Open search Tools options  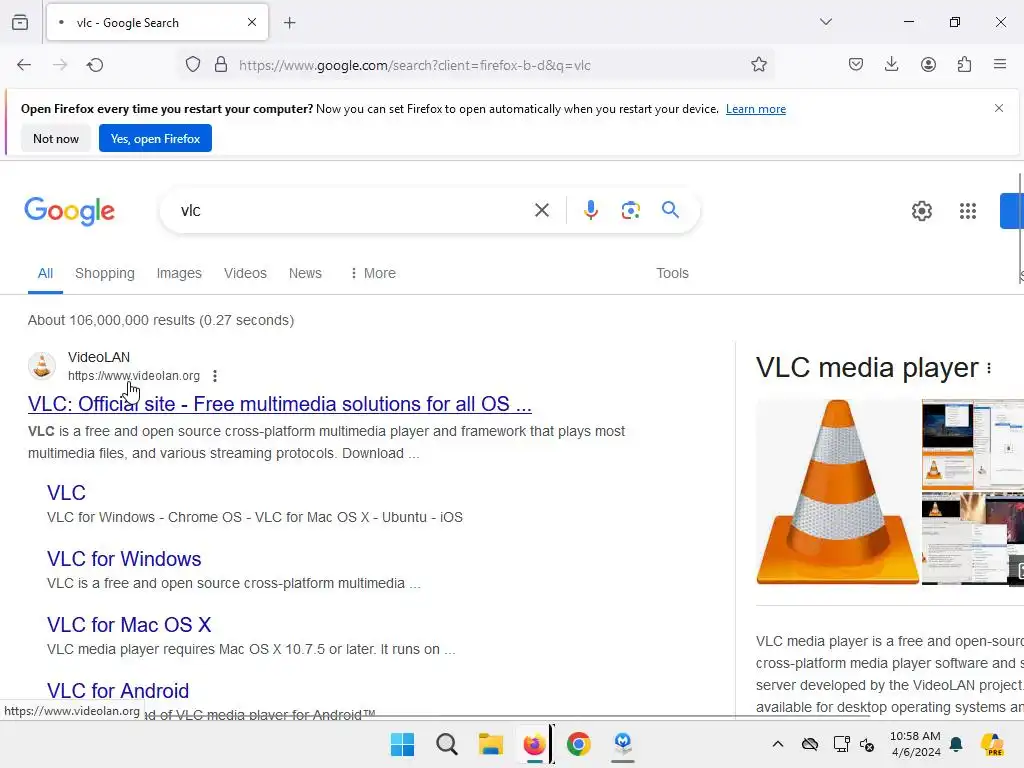point(672,273)
